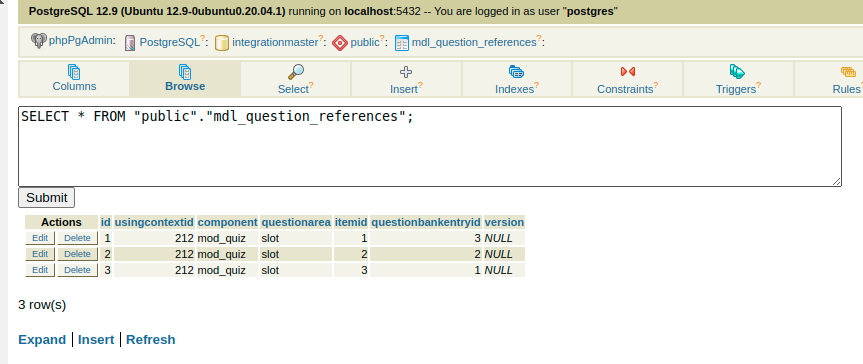Click the mdl_question_references table icon

(x=402, y=42)
